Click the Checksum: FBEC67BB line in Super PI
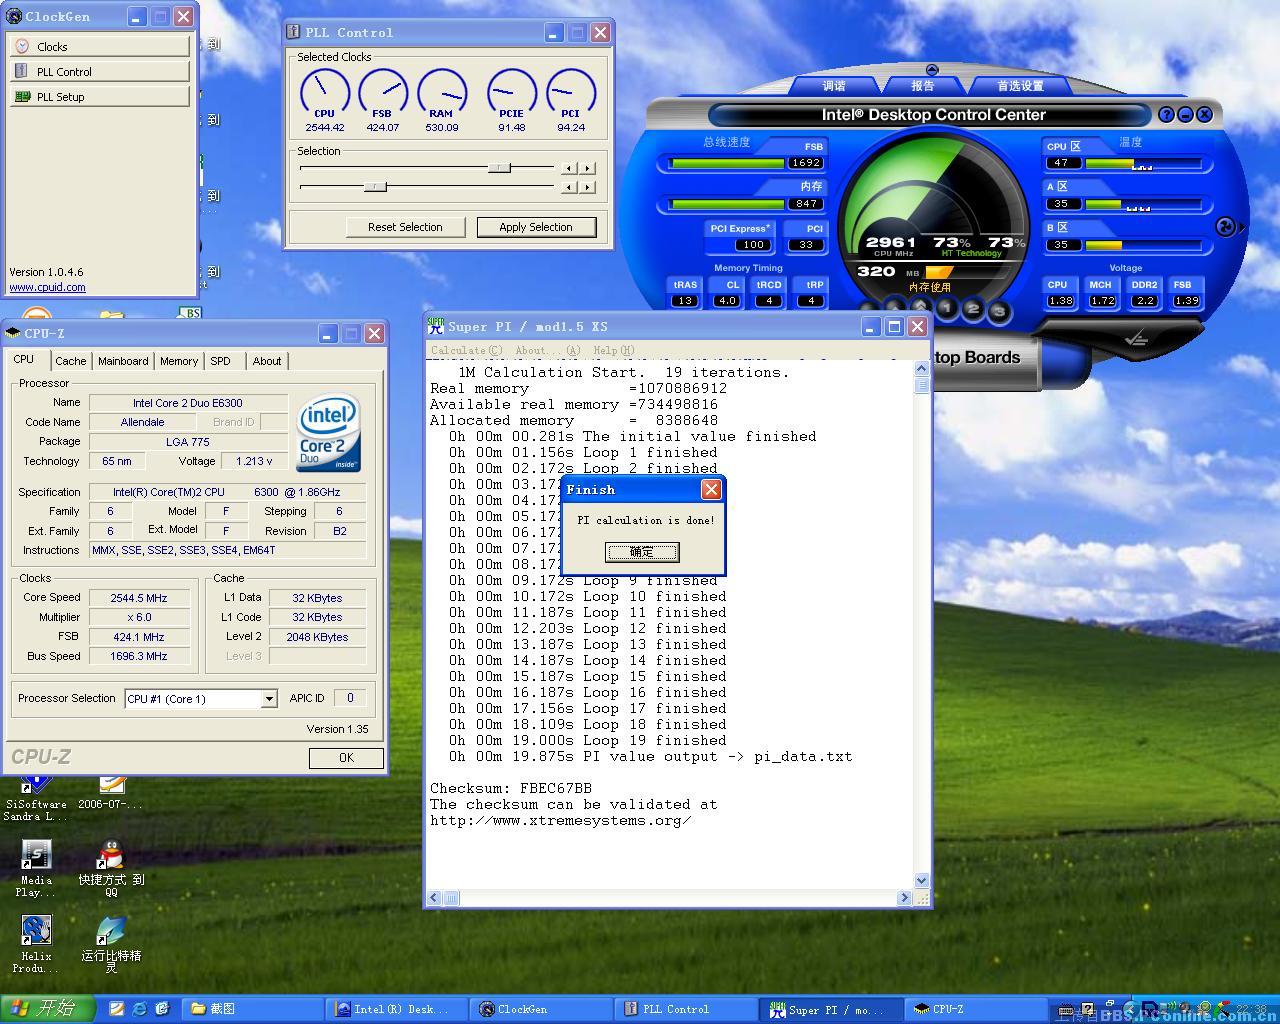1280x1024 pixels. [510, 788]
